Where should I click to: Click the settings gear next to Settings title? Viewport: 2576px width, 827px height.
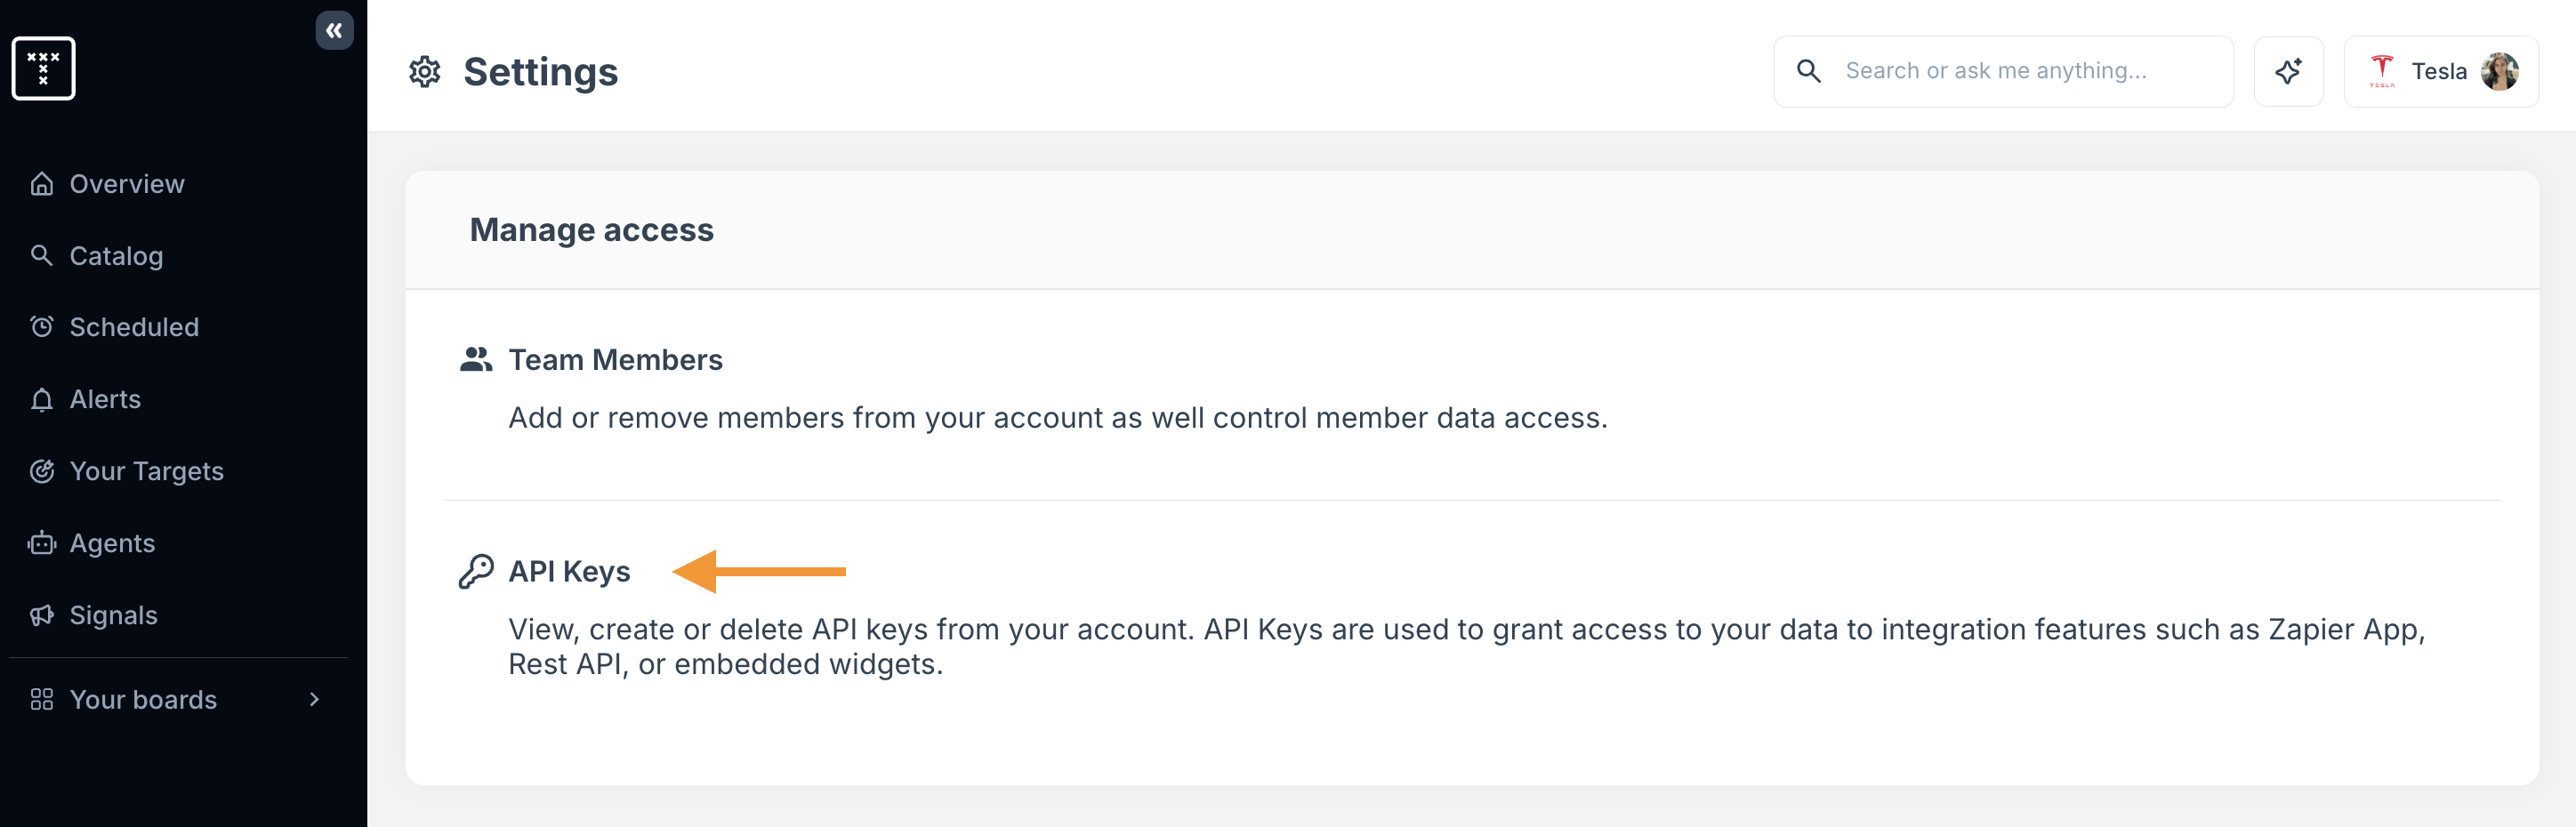pos(424,71)
